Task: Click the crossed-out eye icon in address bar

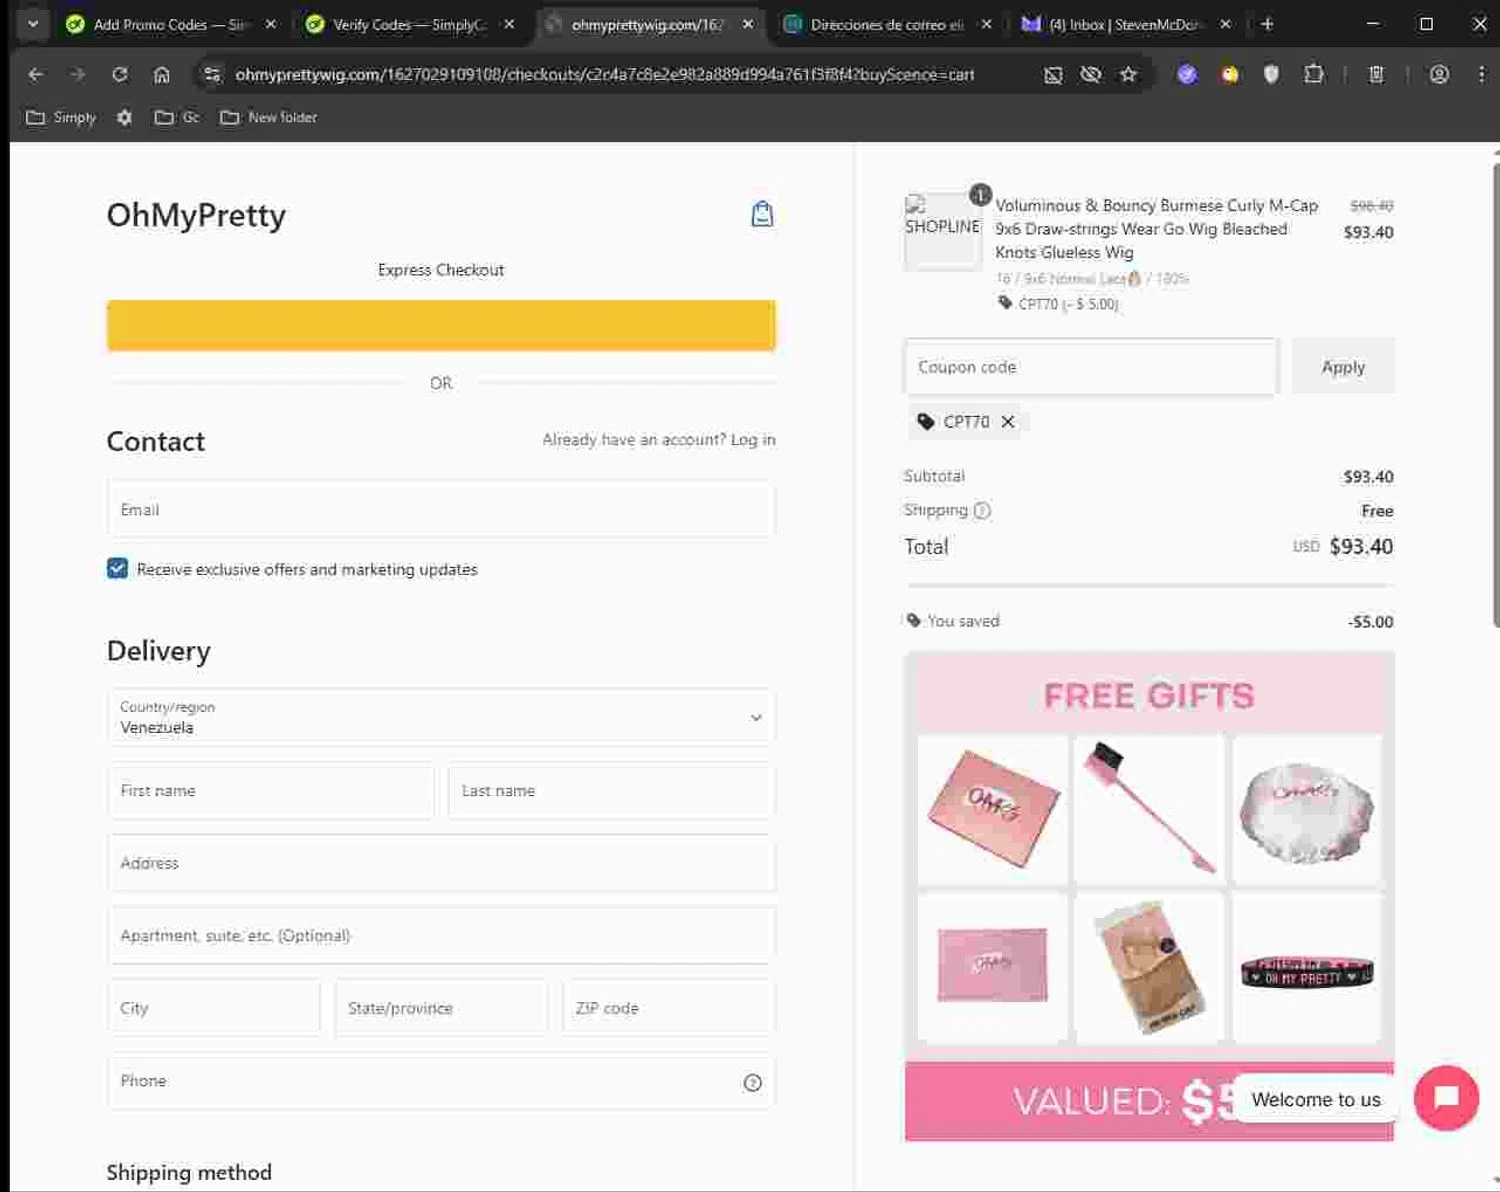Action: [1091, 74]
